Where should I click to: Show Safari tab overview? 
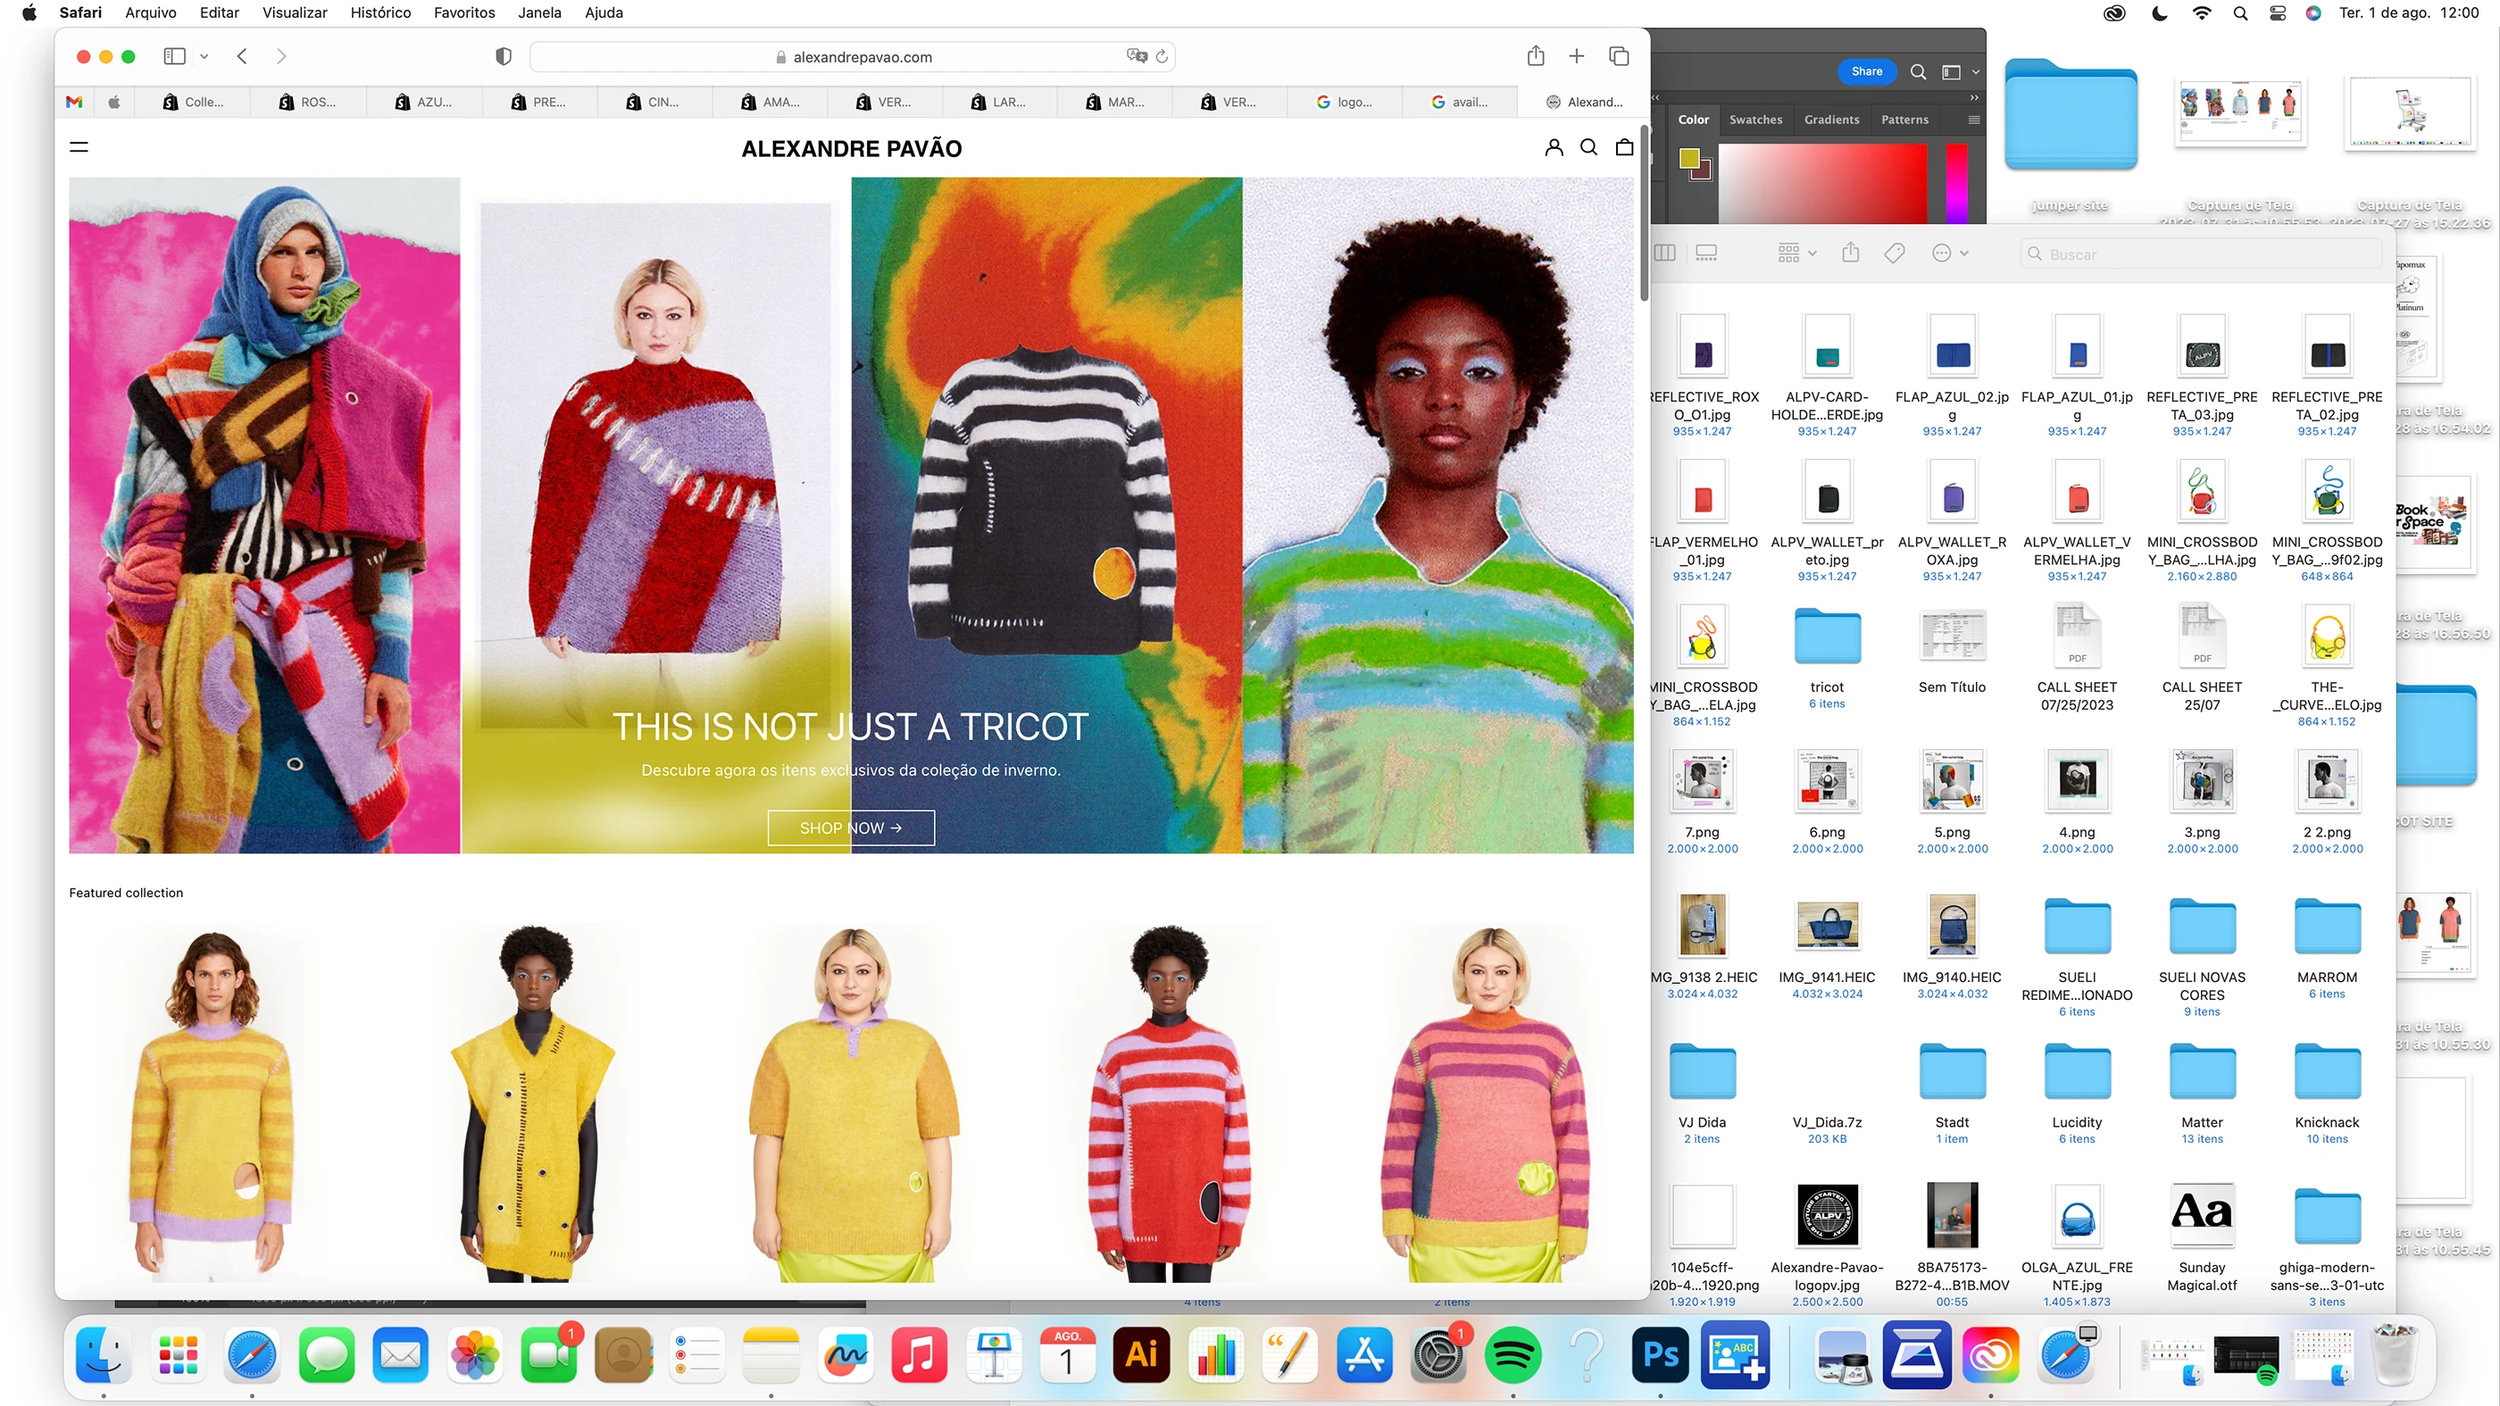point(1619,56)
